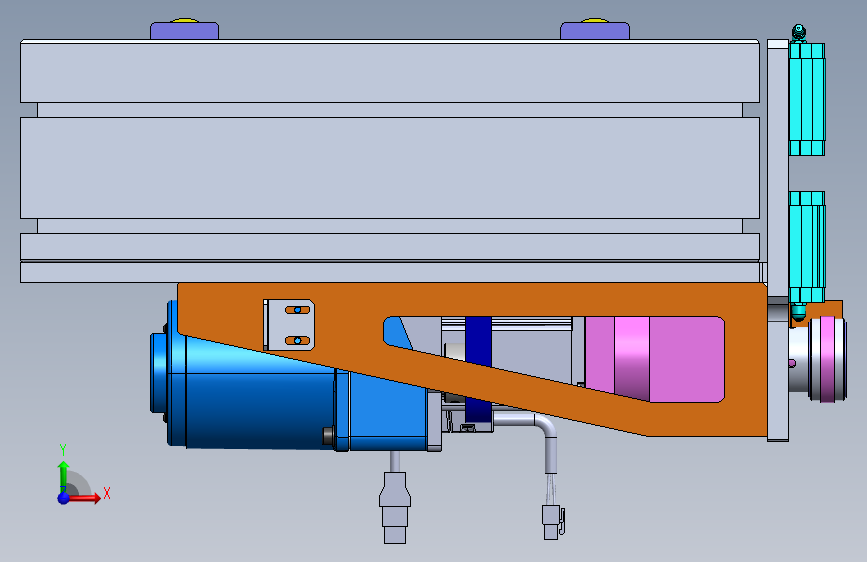Image resolution: width=867 pixels, height=562 pixels.
Task: Select the lower cyan cylinder
Action: click(807, 247)
